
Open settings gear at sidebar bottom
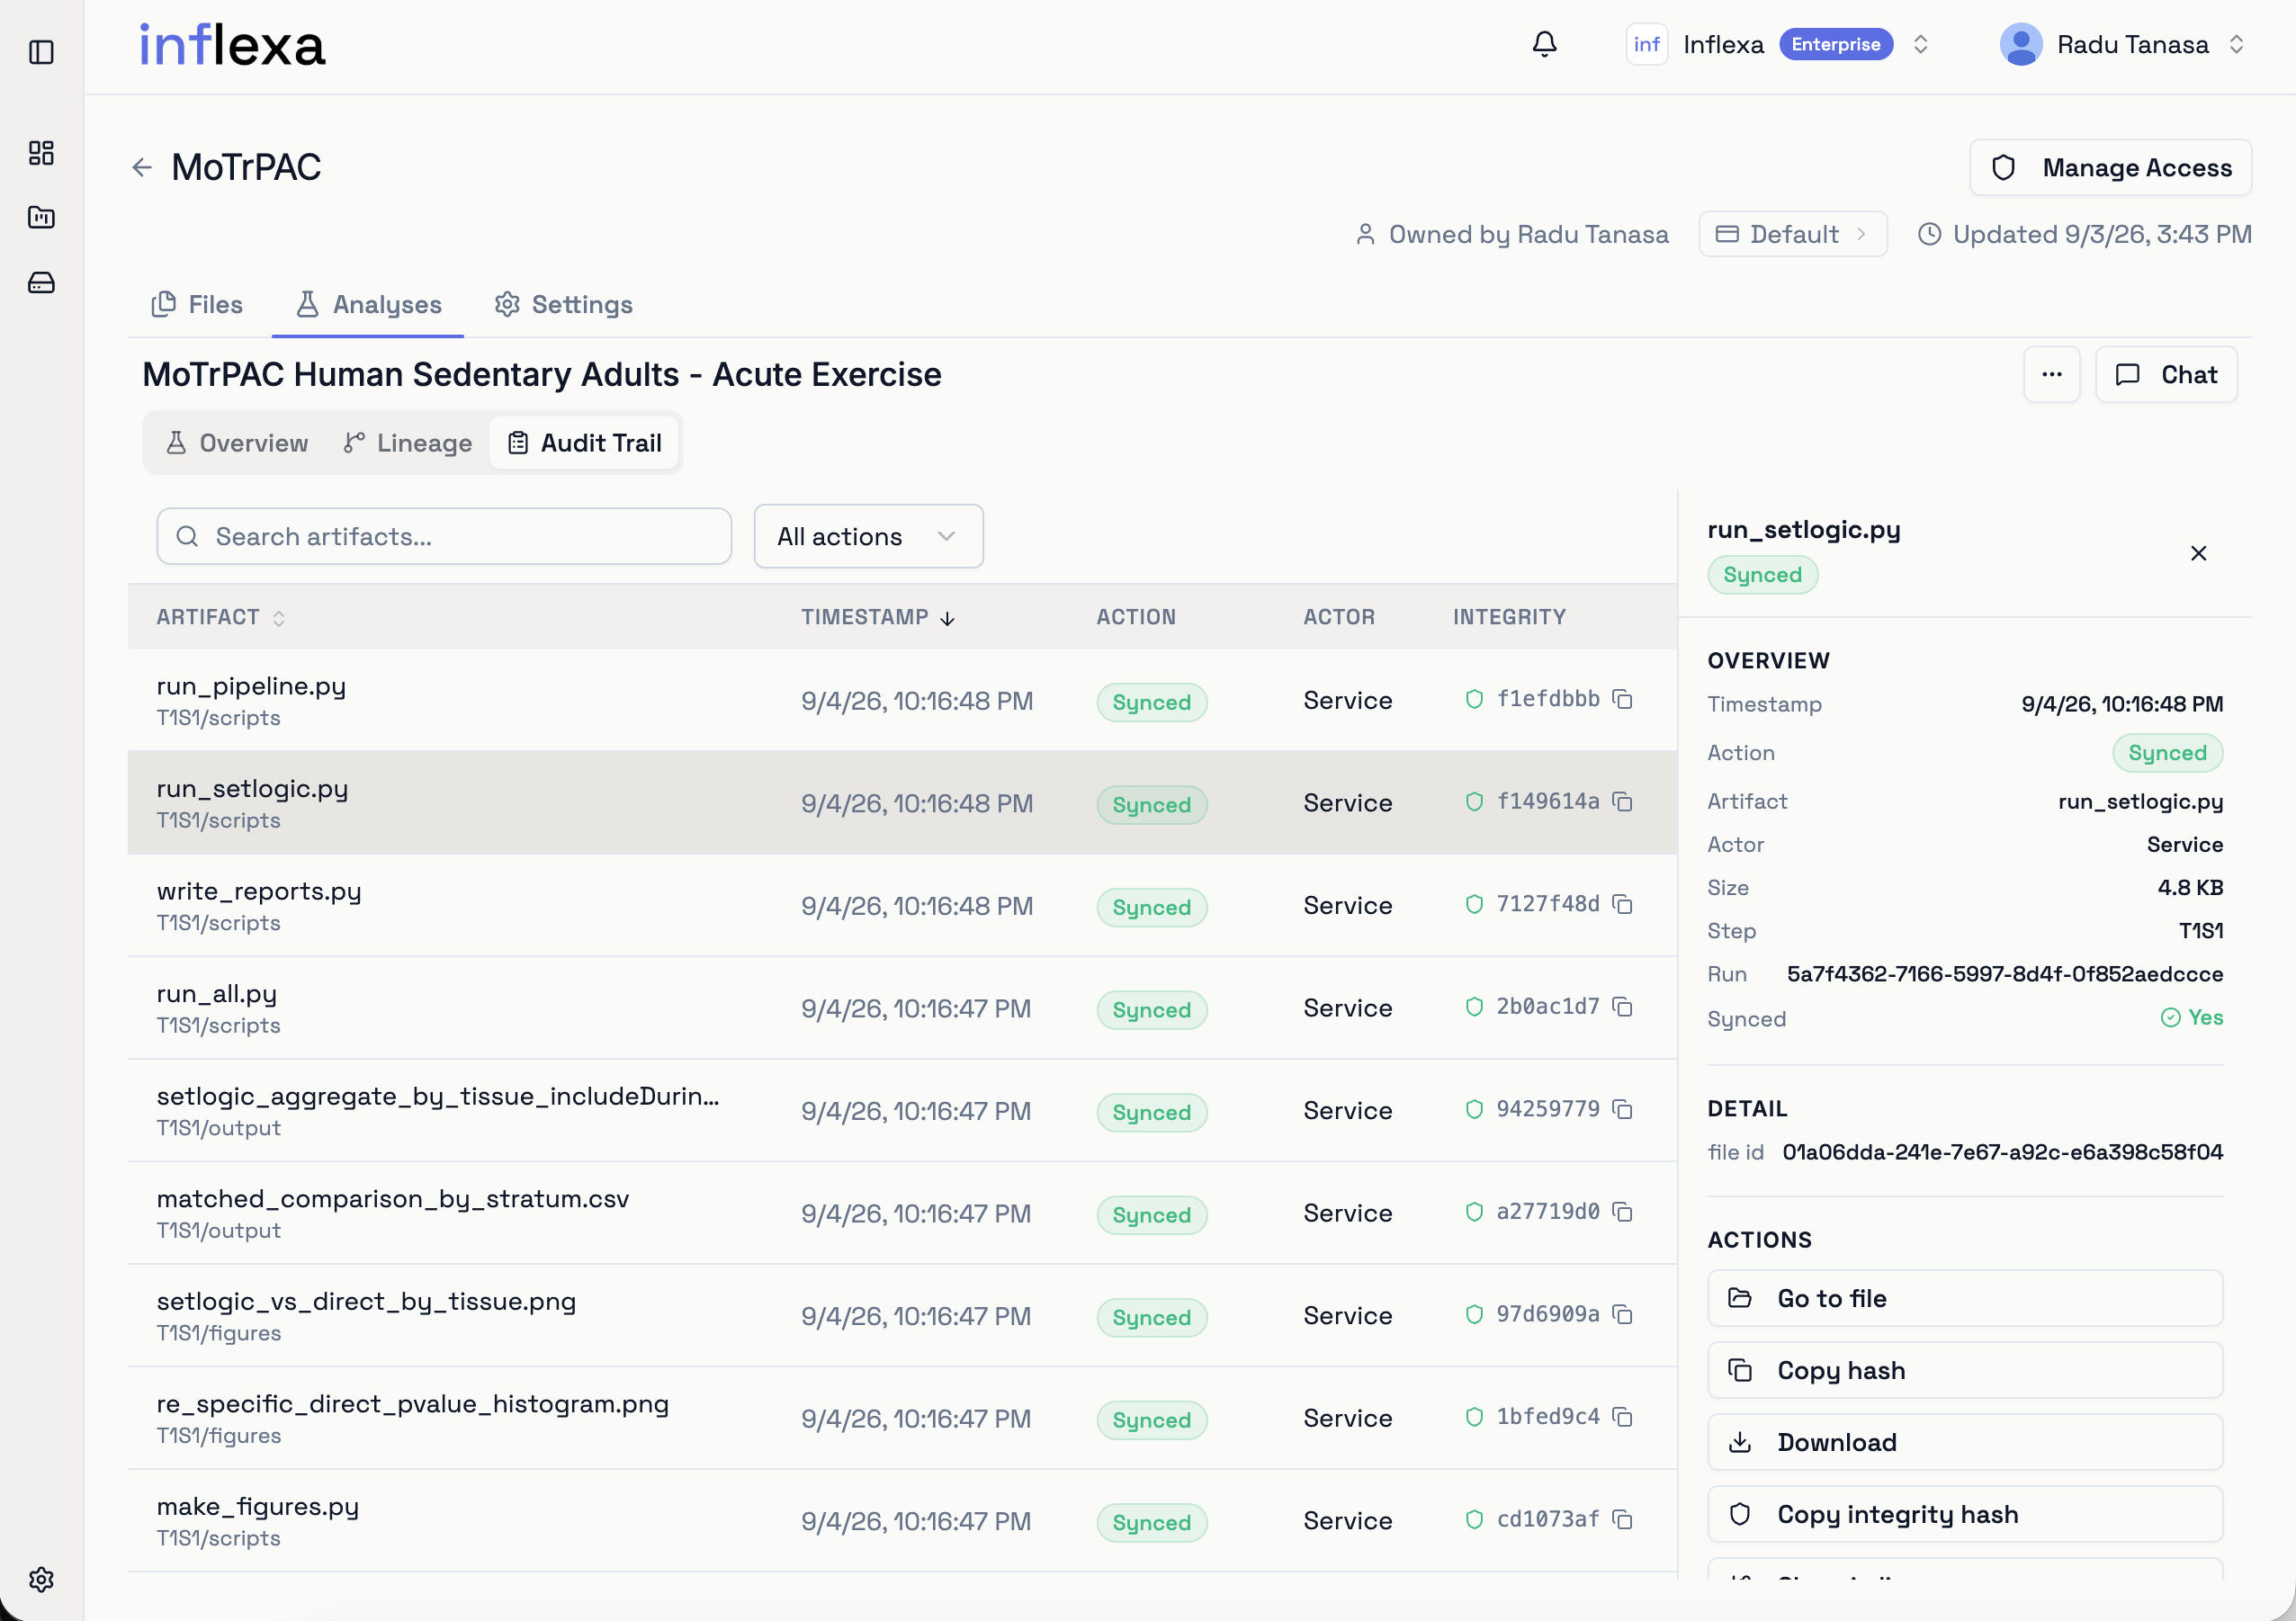(x=41, y=1579)
